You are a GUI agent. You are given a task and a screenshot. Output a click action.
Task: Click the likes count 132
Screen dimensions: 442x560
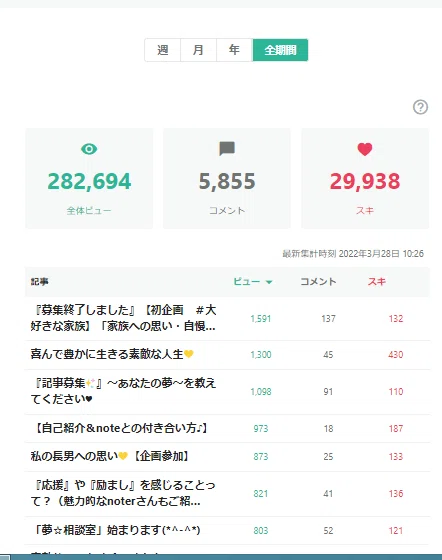click(x=396, y=319)
